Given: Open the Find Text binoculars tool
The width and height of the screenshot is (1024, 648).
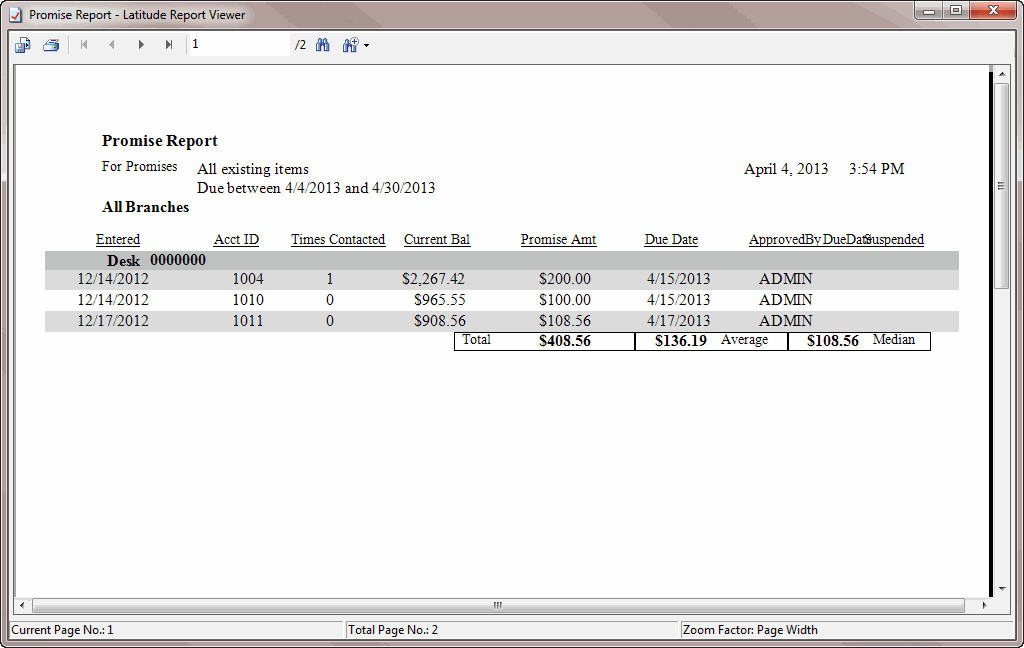Looking at the screenshot, I should pyautogui.click(x=323, y=45).
